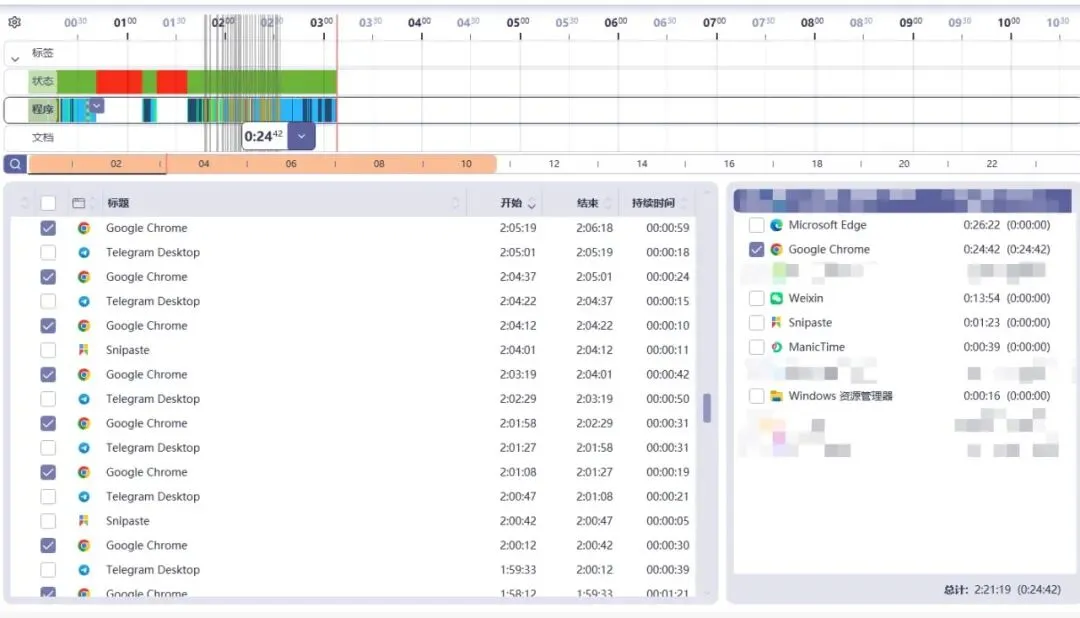Uncheck Google Chrome row starting 2:05:19
Screen dimensions: 1080x618
[x=48, y=228]
